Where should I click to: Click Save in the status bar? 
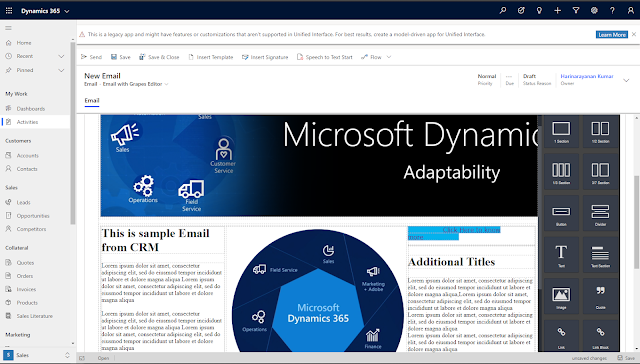click(x=626, y=358)
